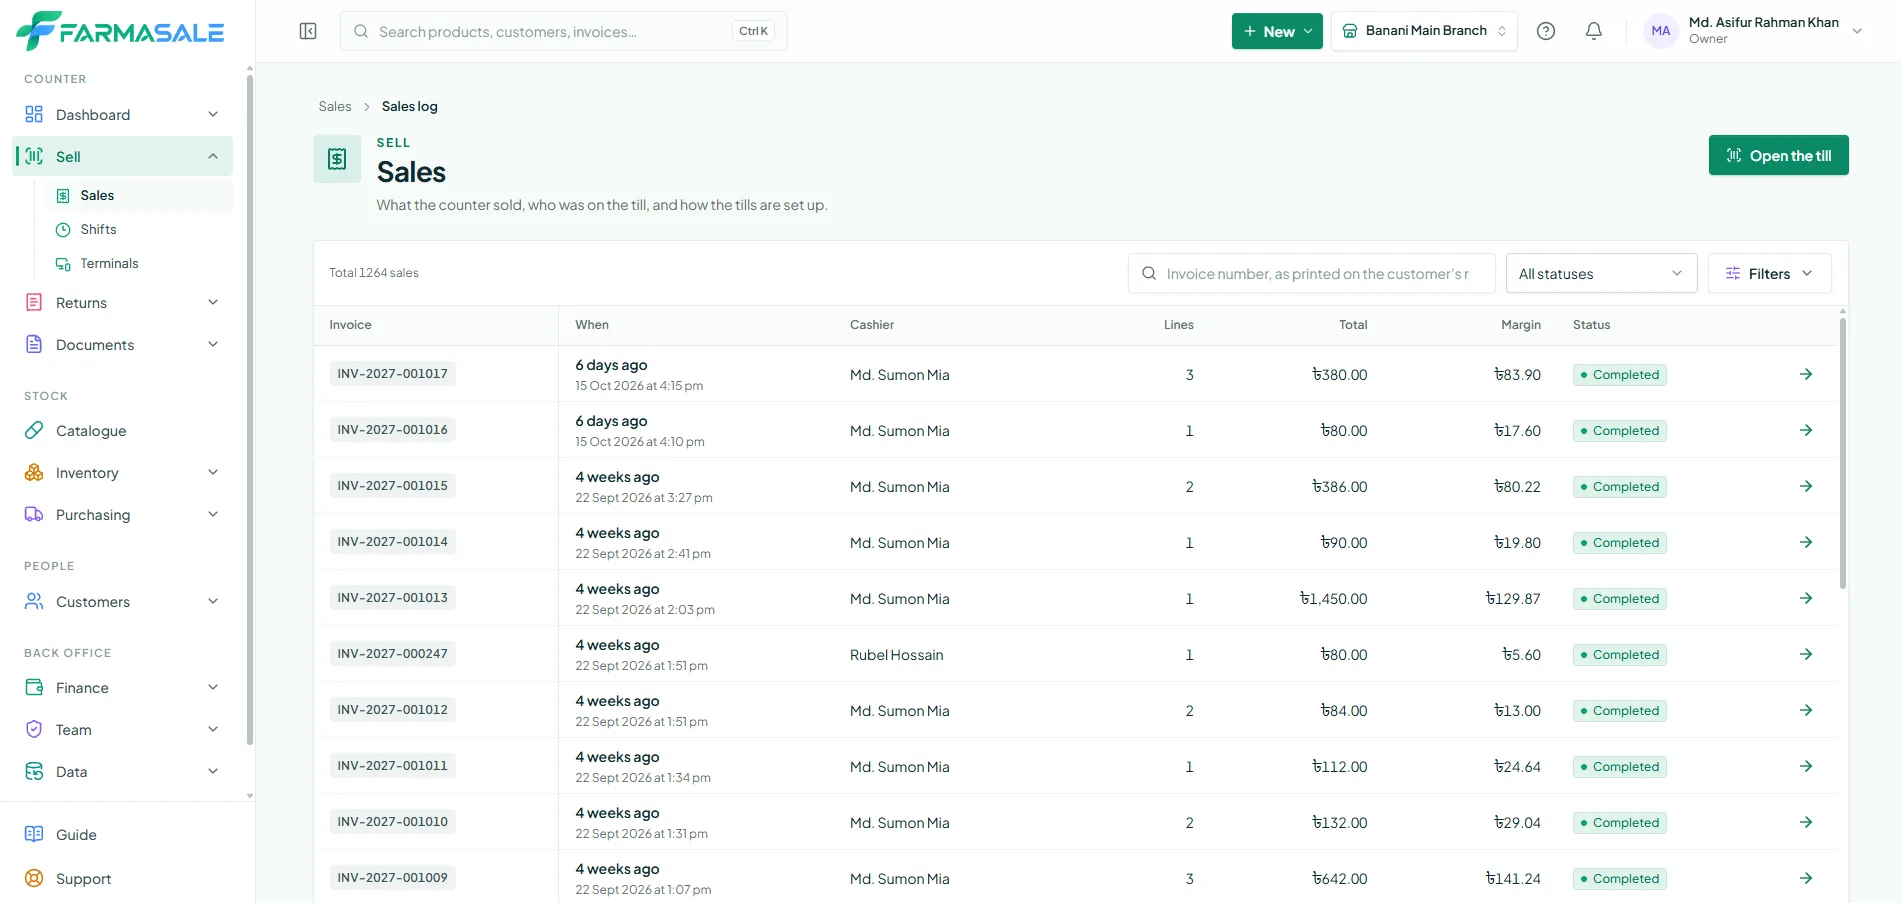The height and width of the screenshot is (903, 1902).
Task: Click the Sales page header icon
Action: coord(337,159)
